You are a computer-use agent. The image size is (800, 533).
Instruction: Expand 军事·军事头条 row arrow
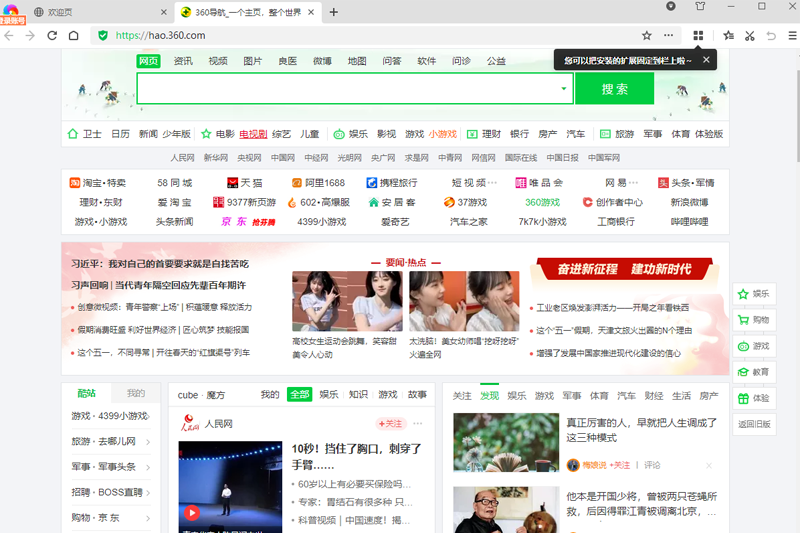pyautogui.click(x=148, y=467)
